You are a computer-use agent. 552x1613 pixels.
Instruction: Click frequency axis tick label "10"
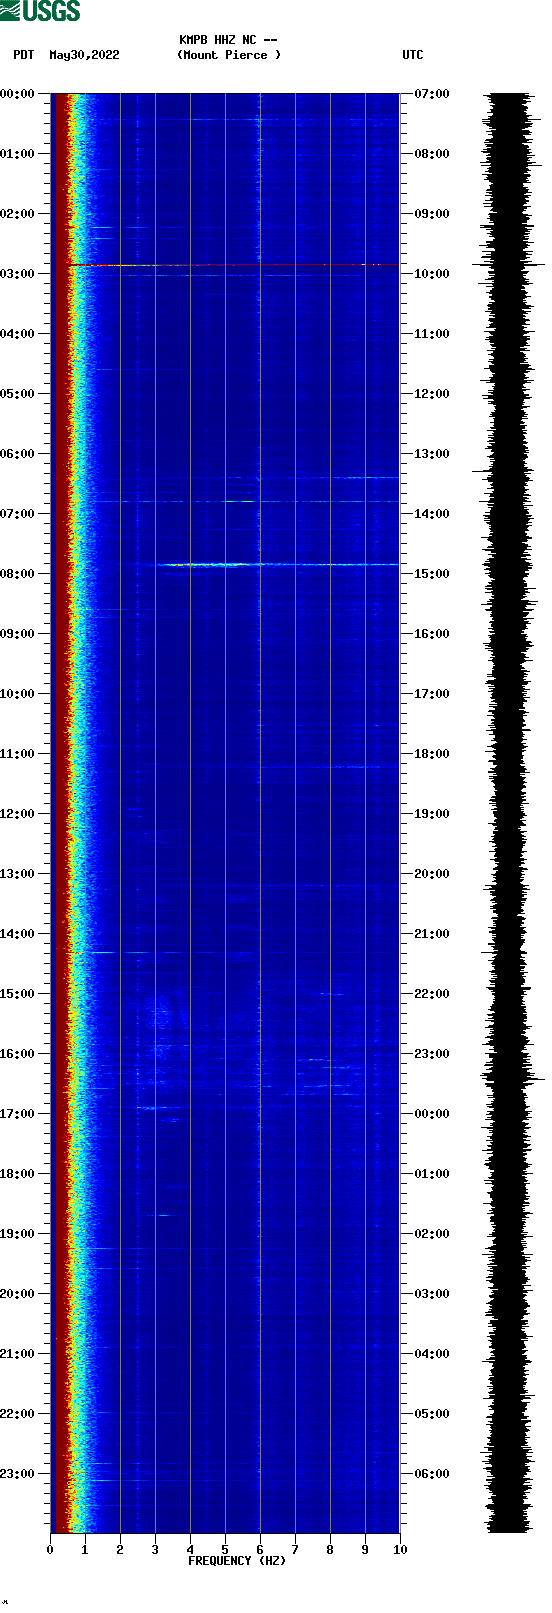[400, 1550]
